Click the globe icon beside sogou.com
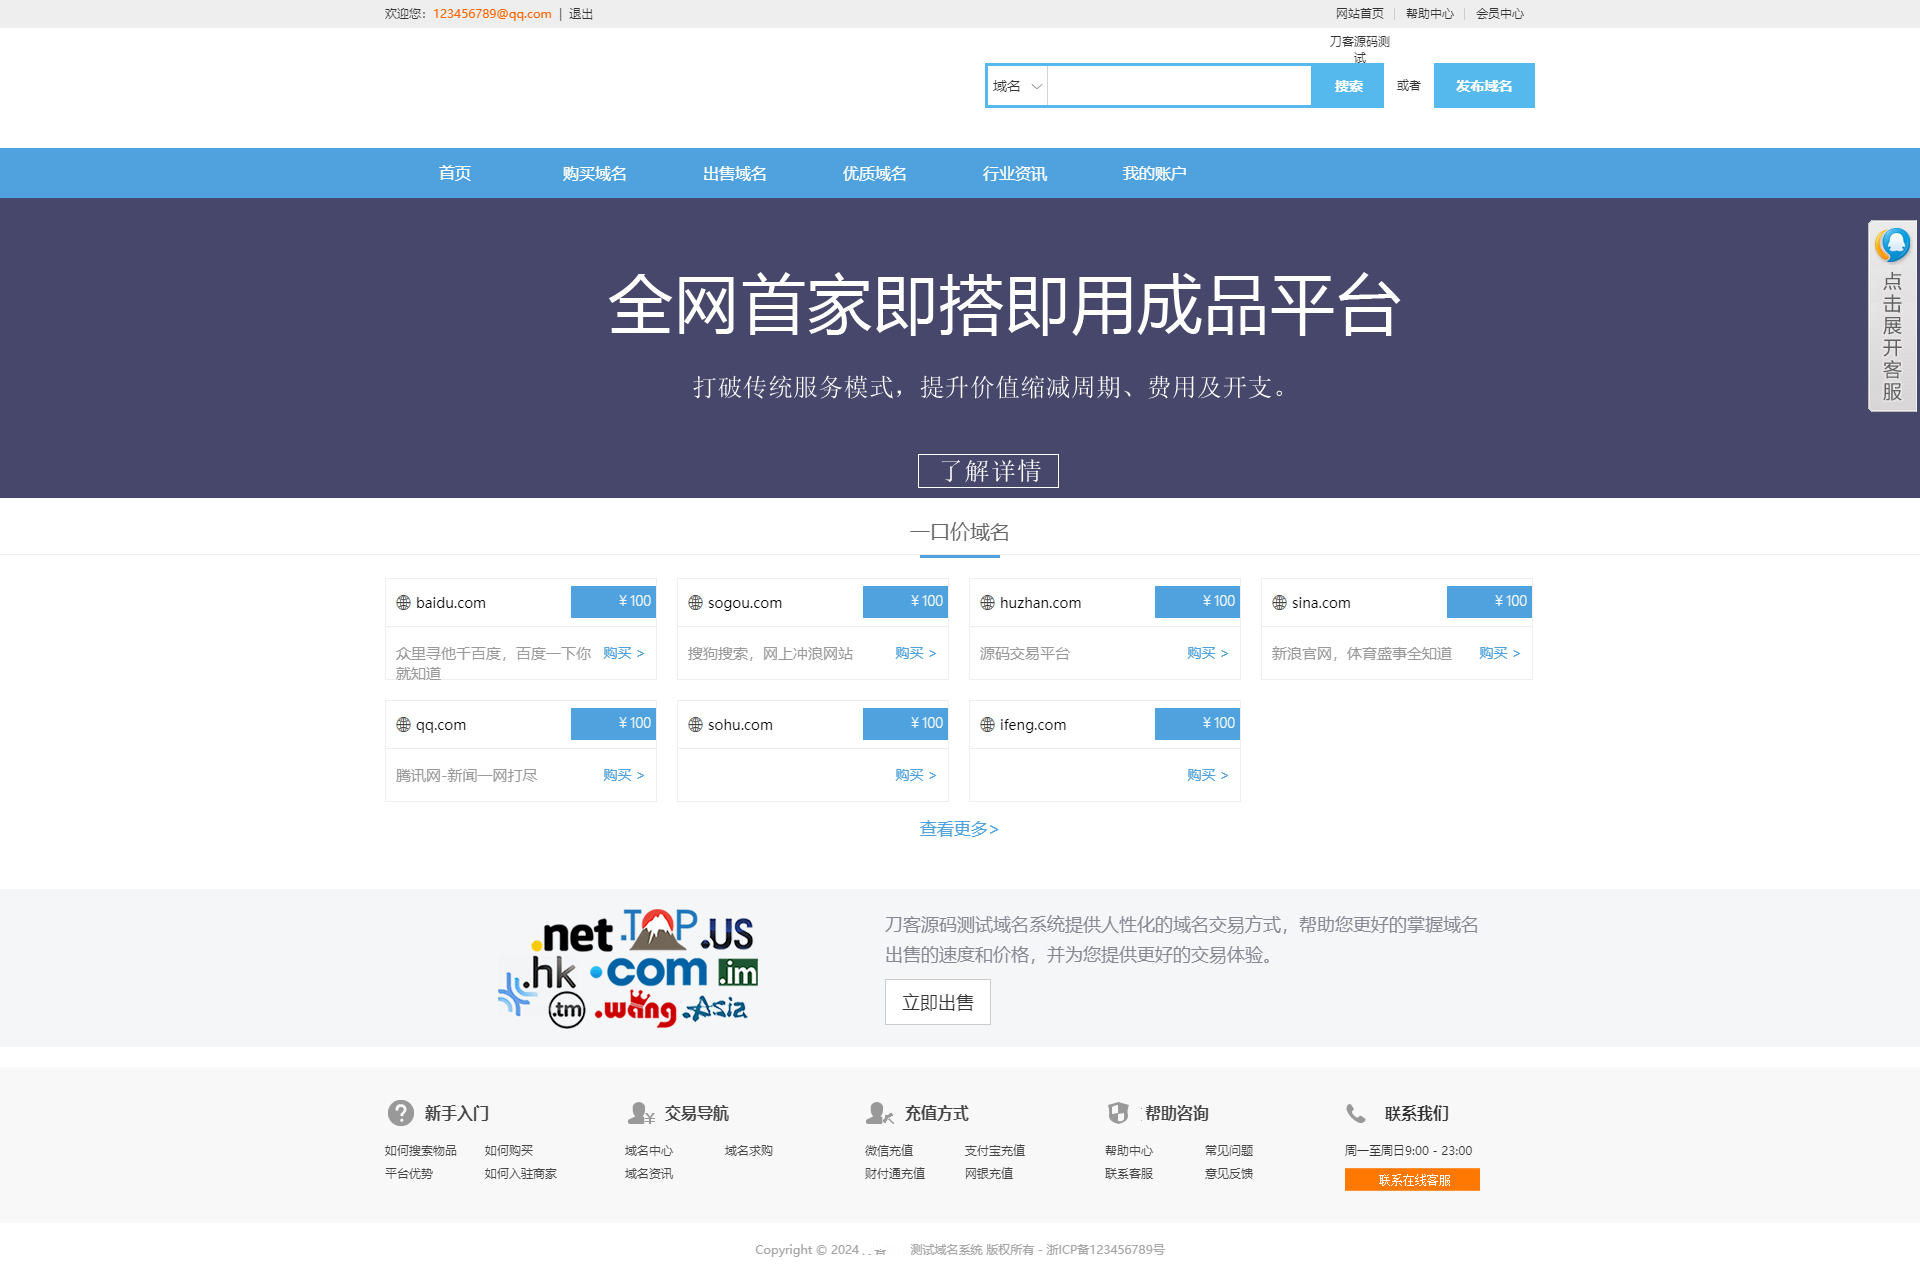This screenshot has width=1920, height=1275. point(694,602)
